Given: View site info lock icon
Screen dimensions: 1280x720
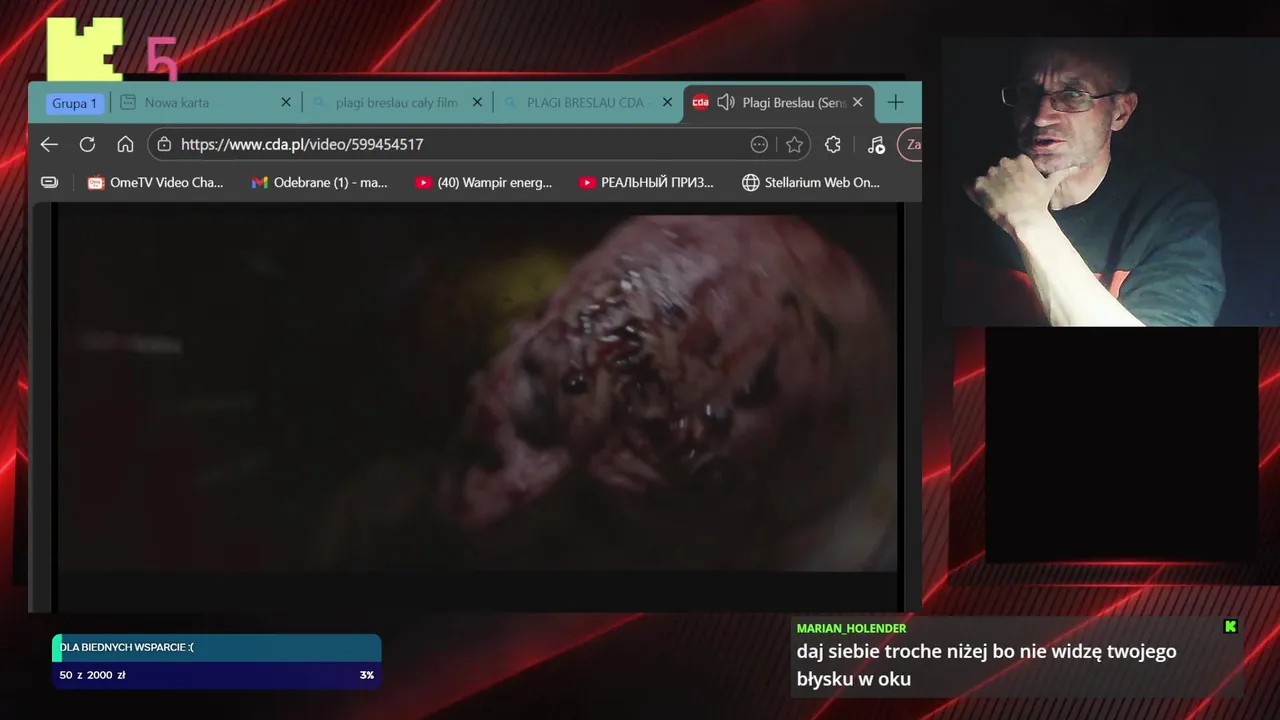Looking at the screenshot, I should pyautogui.click(x=164, y=144).
